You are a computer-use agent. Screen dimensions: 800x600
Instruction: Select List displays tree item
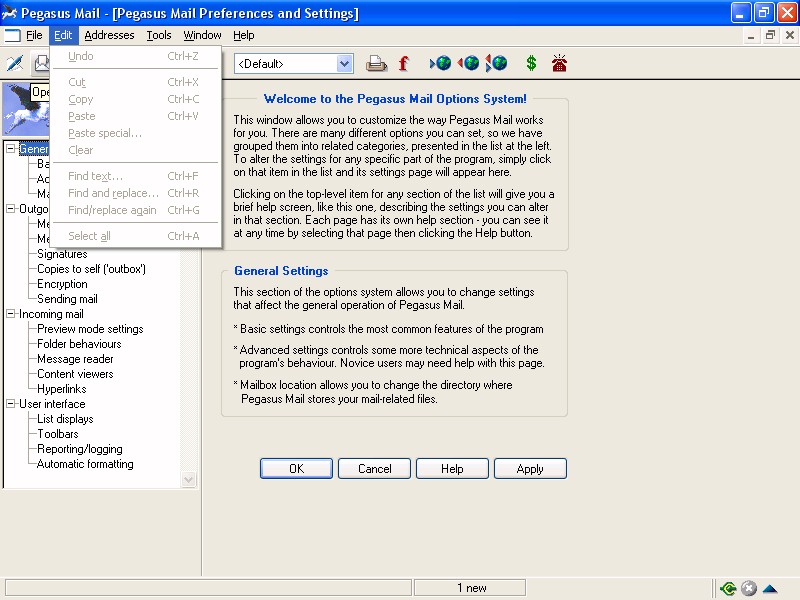coord(65,419)
